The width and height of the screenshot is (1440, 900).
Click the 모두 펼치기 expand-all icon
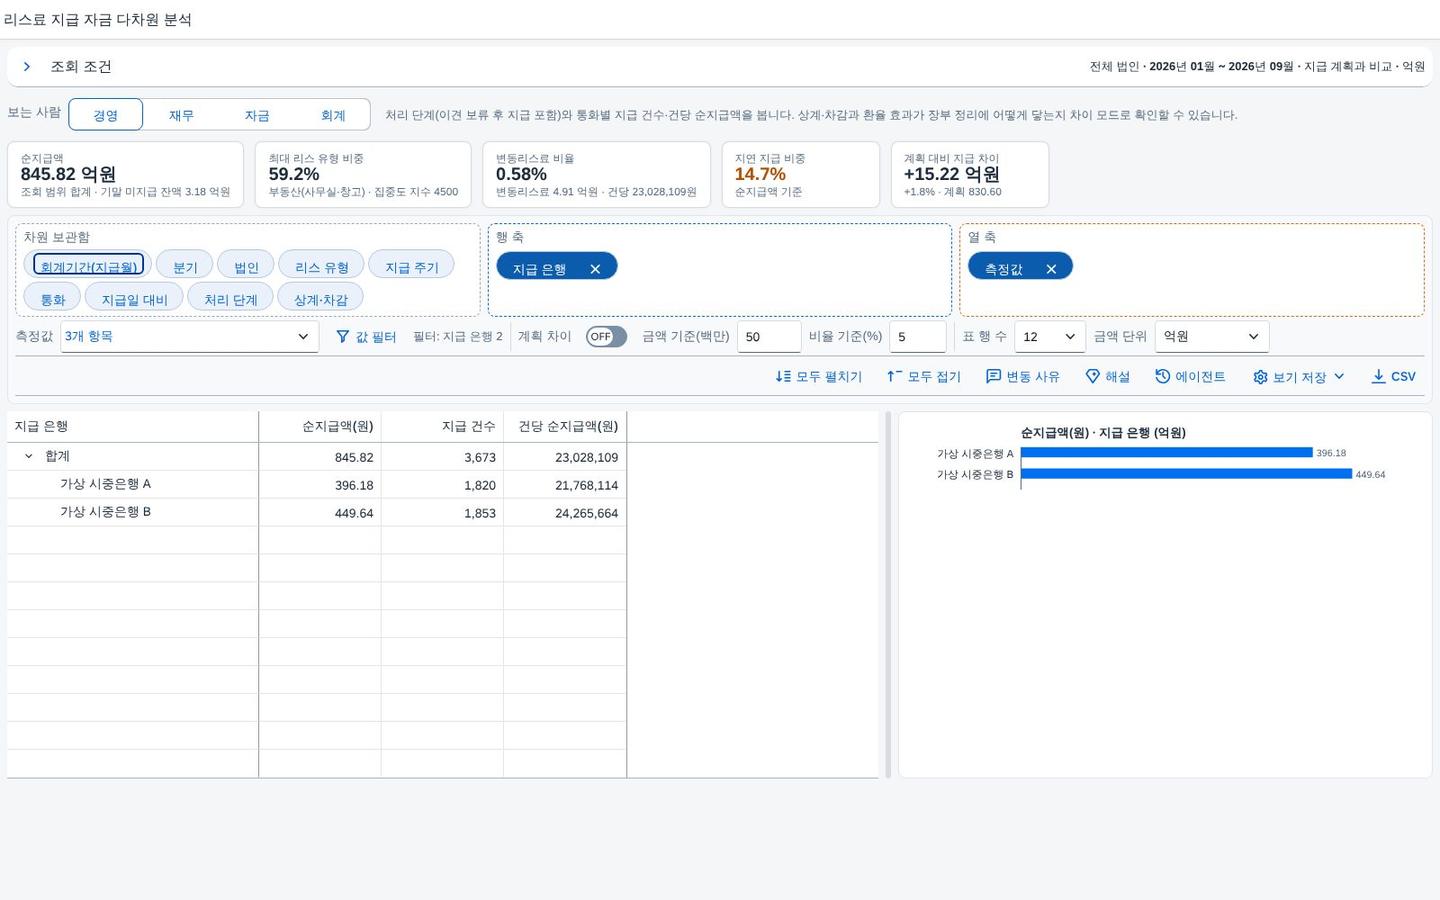pos(783,376)
